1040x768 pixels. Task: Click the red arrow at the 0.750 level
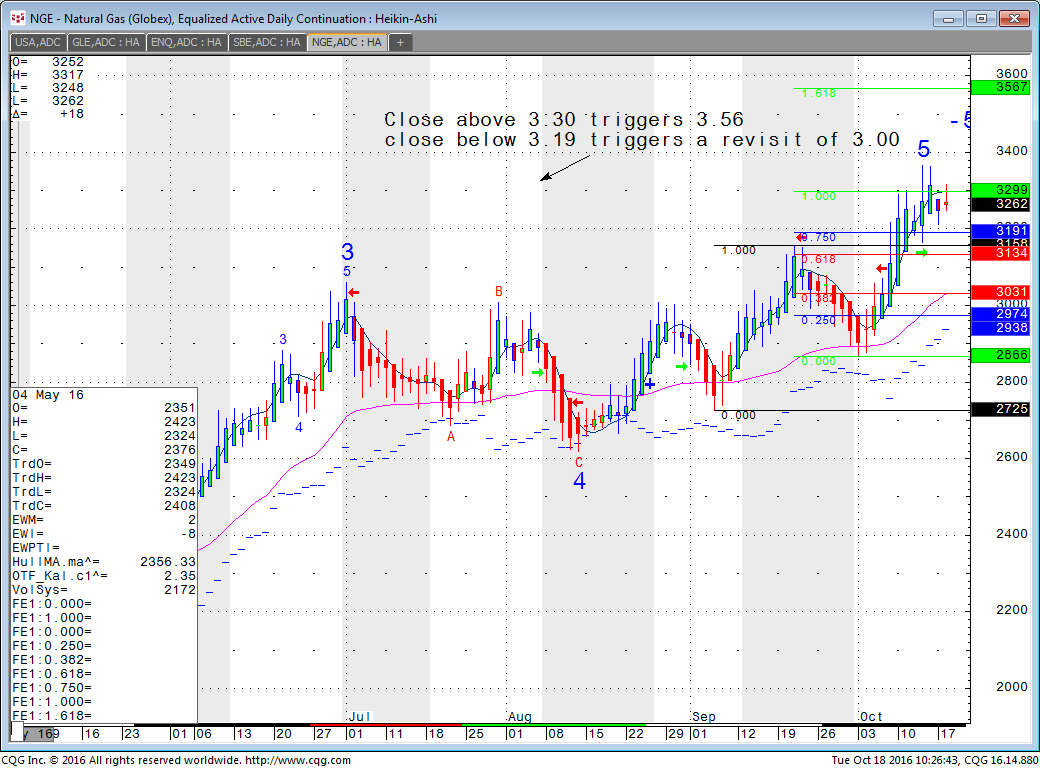click(801, 237)
